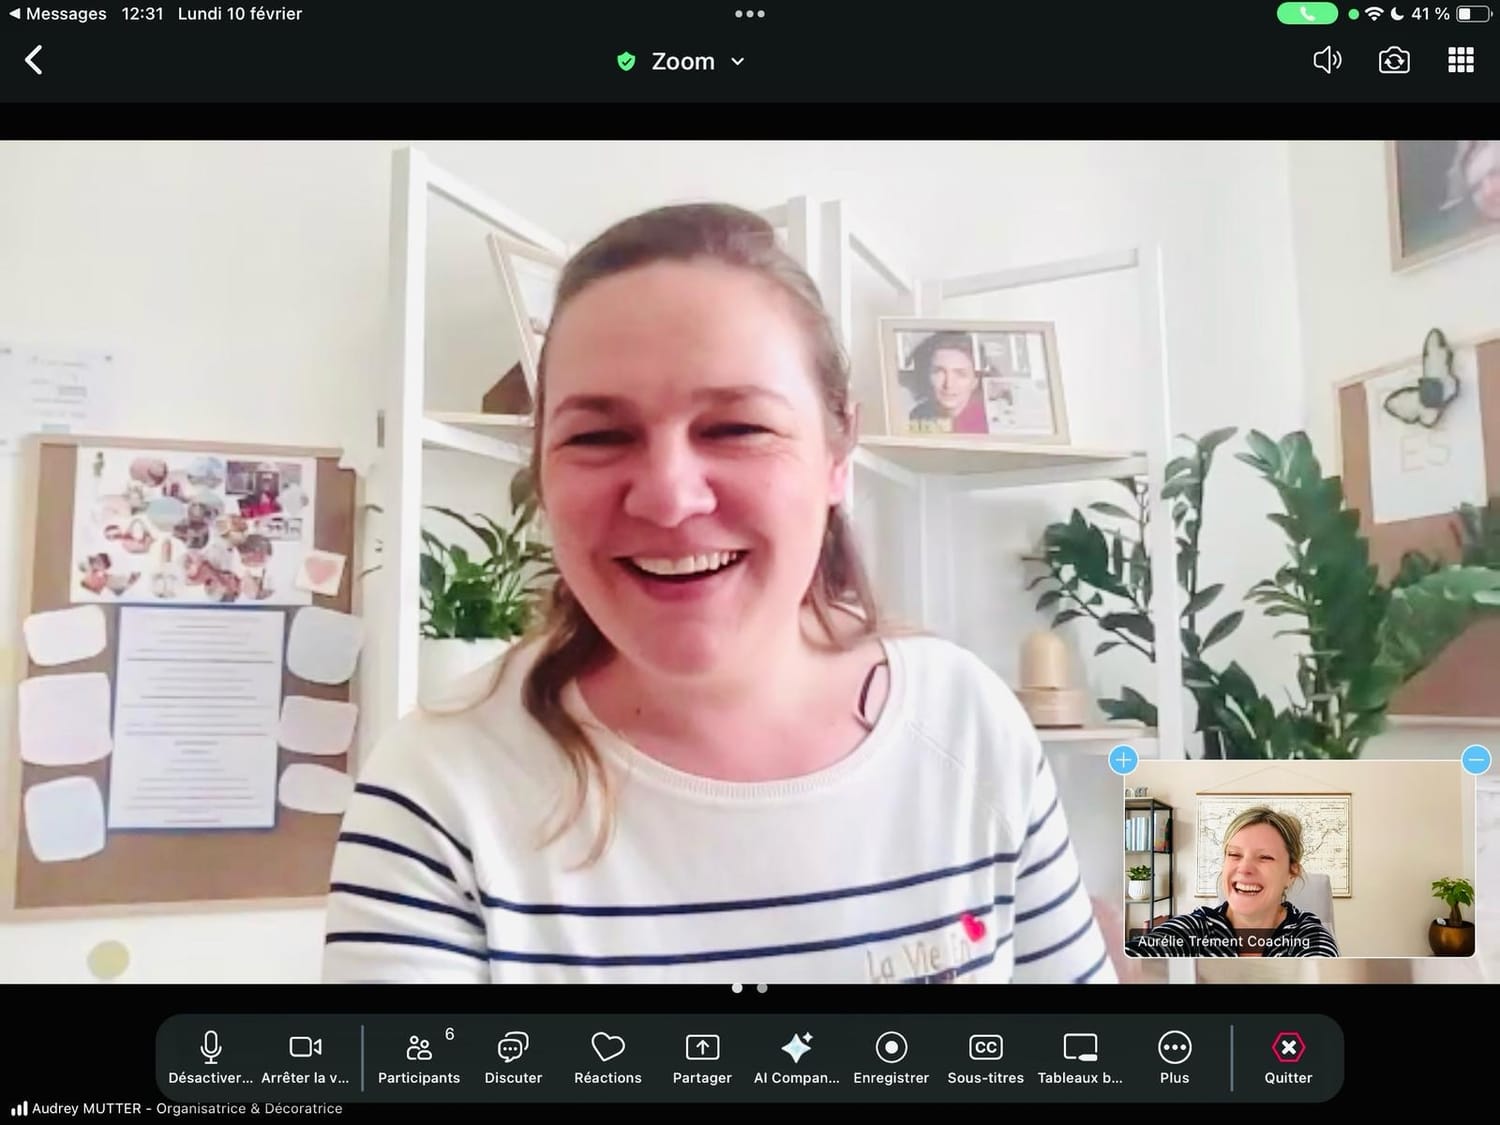The width and height of the screenshot is (1500, 1125).
Task: Expand the Zoom meeting info dropdown
Action: 738,61
